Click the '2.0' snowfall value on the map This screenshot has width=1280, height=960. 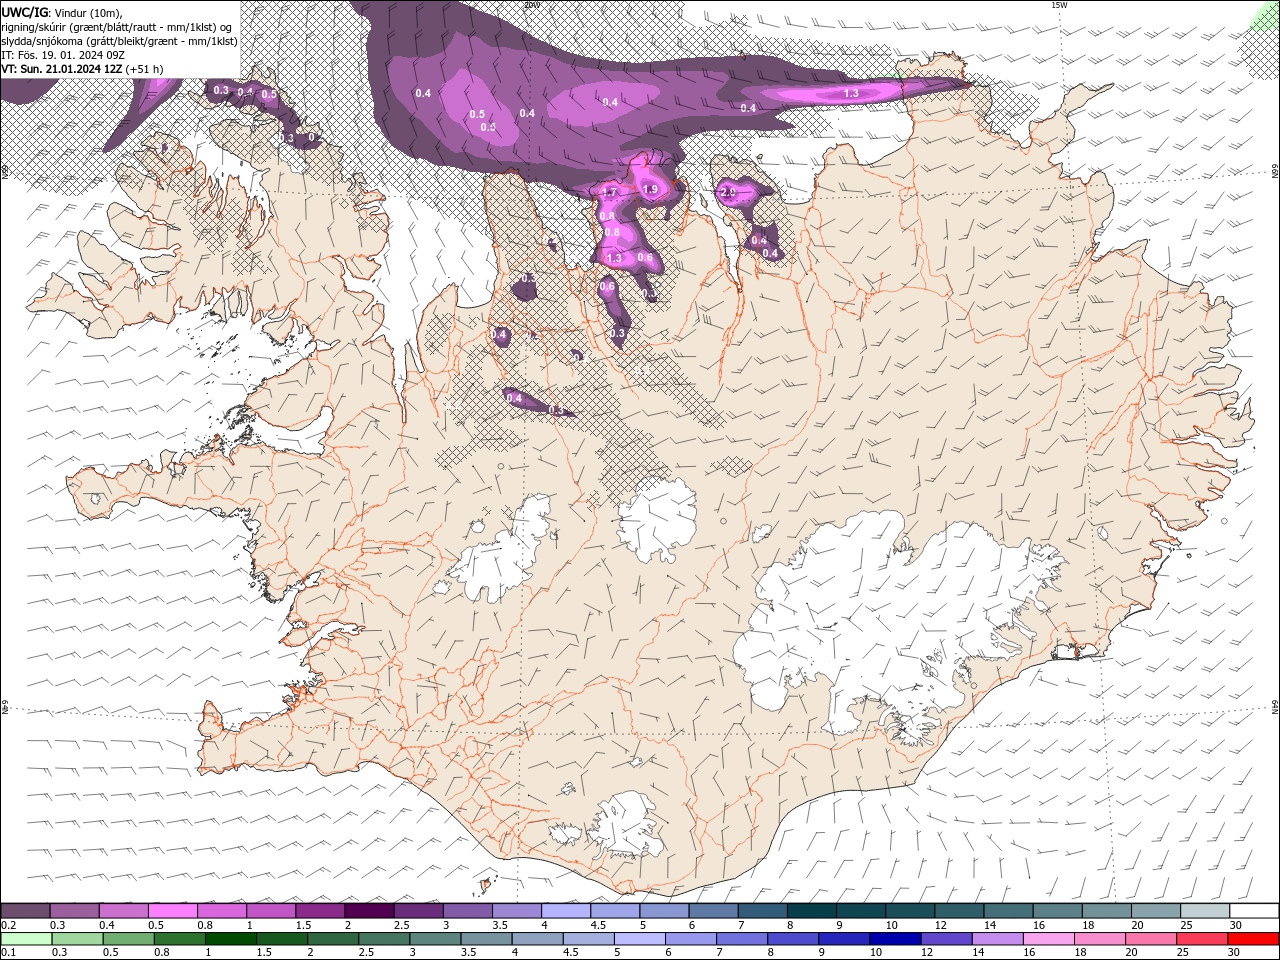click(728, 192)
